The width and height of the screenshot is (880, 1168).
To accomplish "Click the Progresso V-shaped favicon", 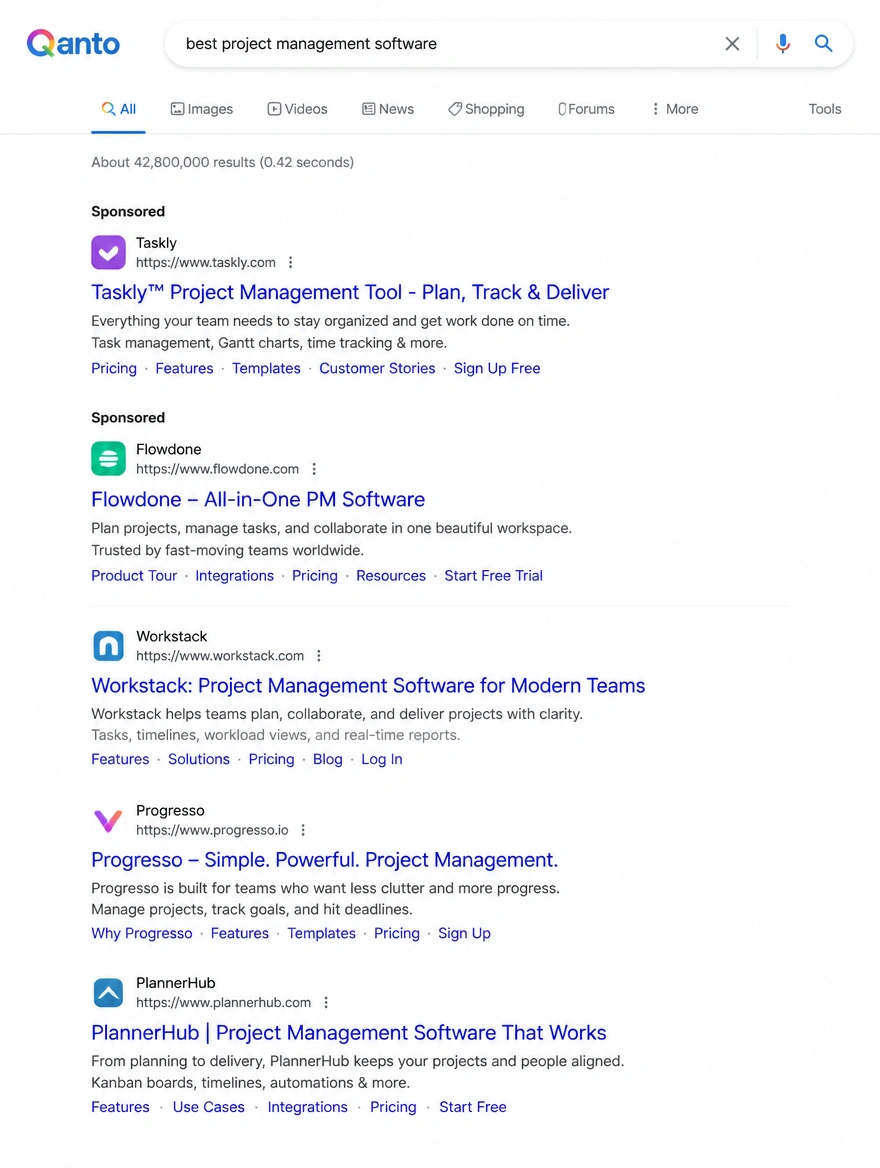I will tap(108, 821).
